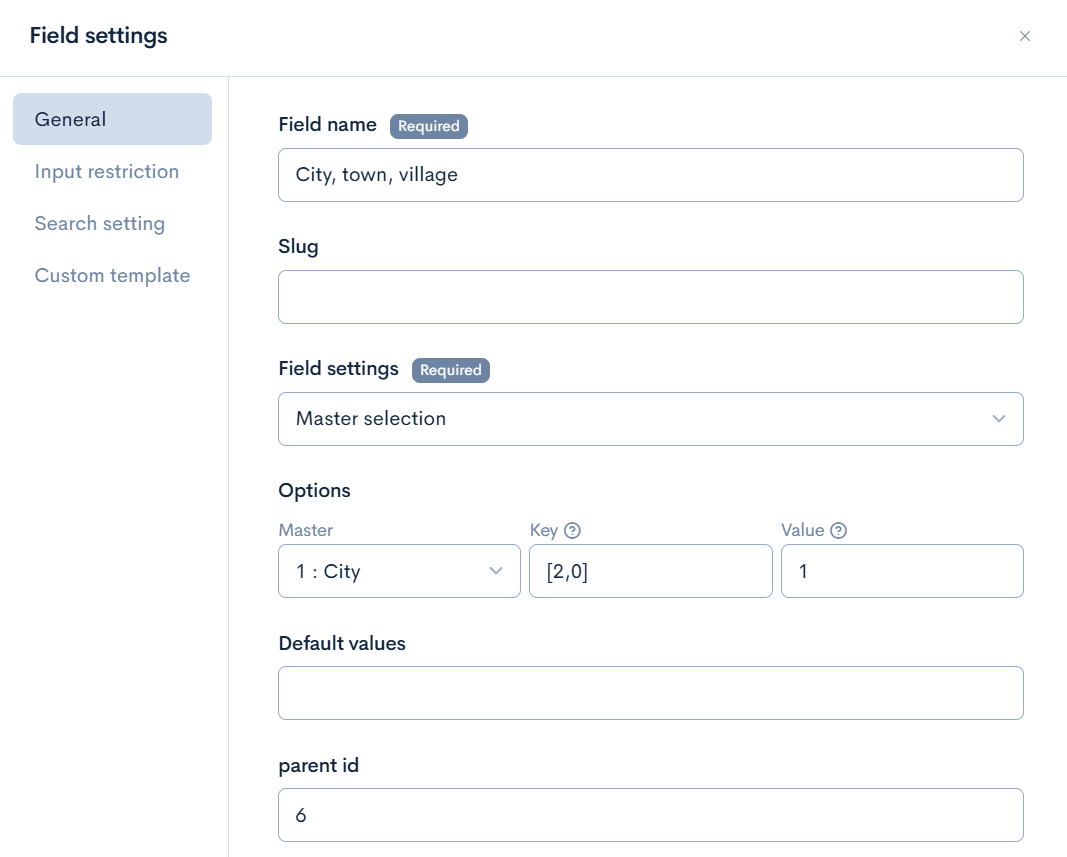Click the Required badge next to Field name
This screenshot has width=1067, height=857.
pyautogui.click(x=429, y=126)
